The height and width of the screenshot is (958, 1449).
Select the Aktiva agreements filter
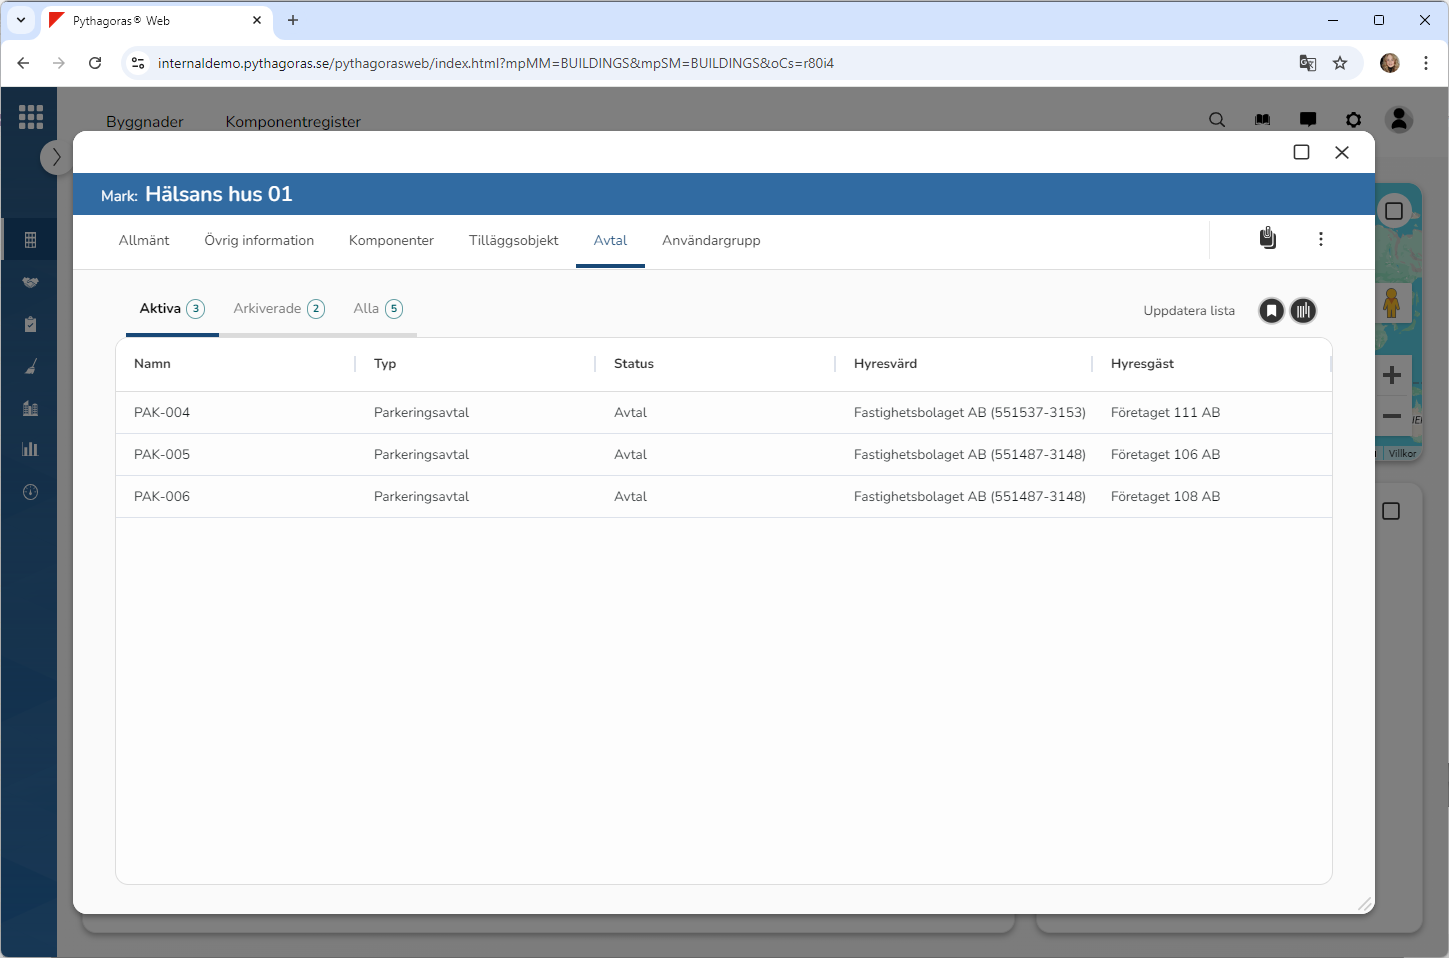(171, 309)
